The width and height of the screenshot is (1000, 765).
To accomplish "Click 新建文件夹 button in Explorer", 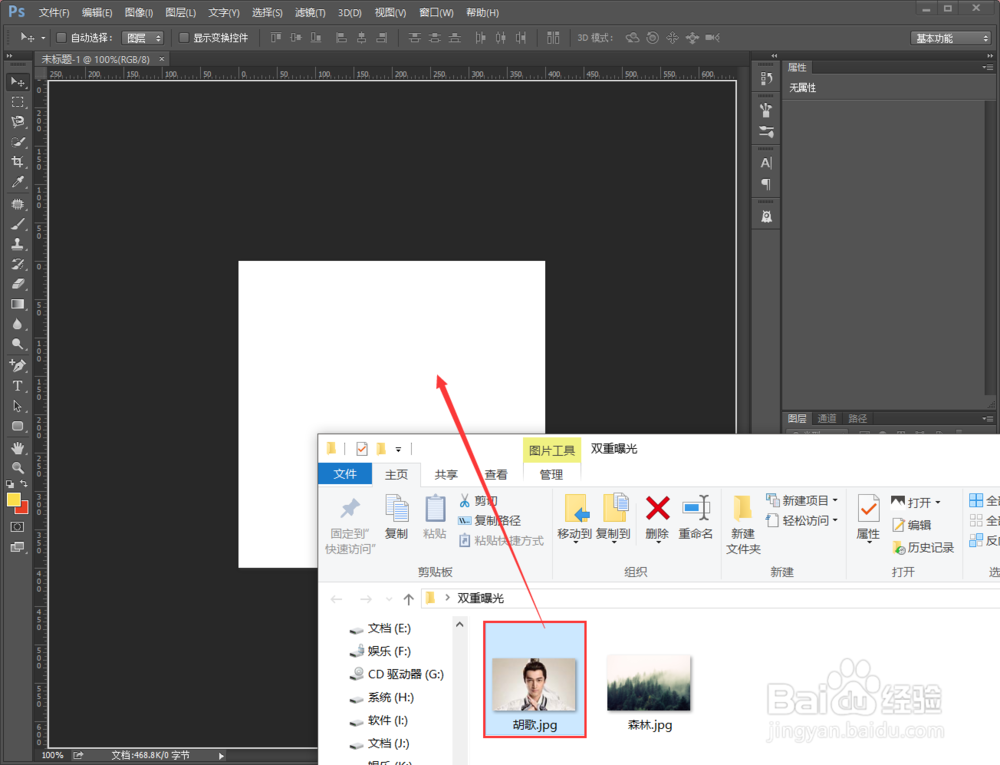I will (x=743, y=525).
